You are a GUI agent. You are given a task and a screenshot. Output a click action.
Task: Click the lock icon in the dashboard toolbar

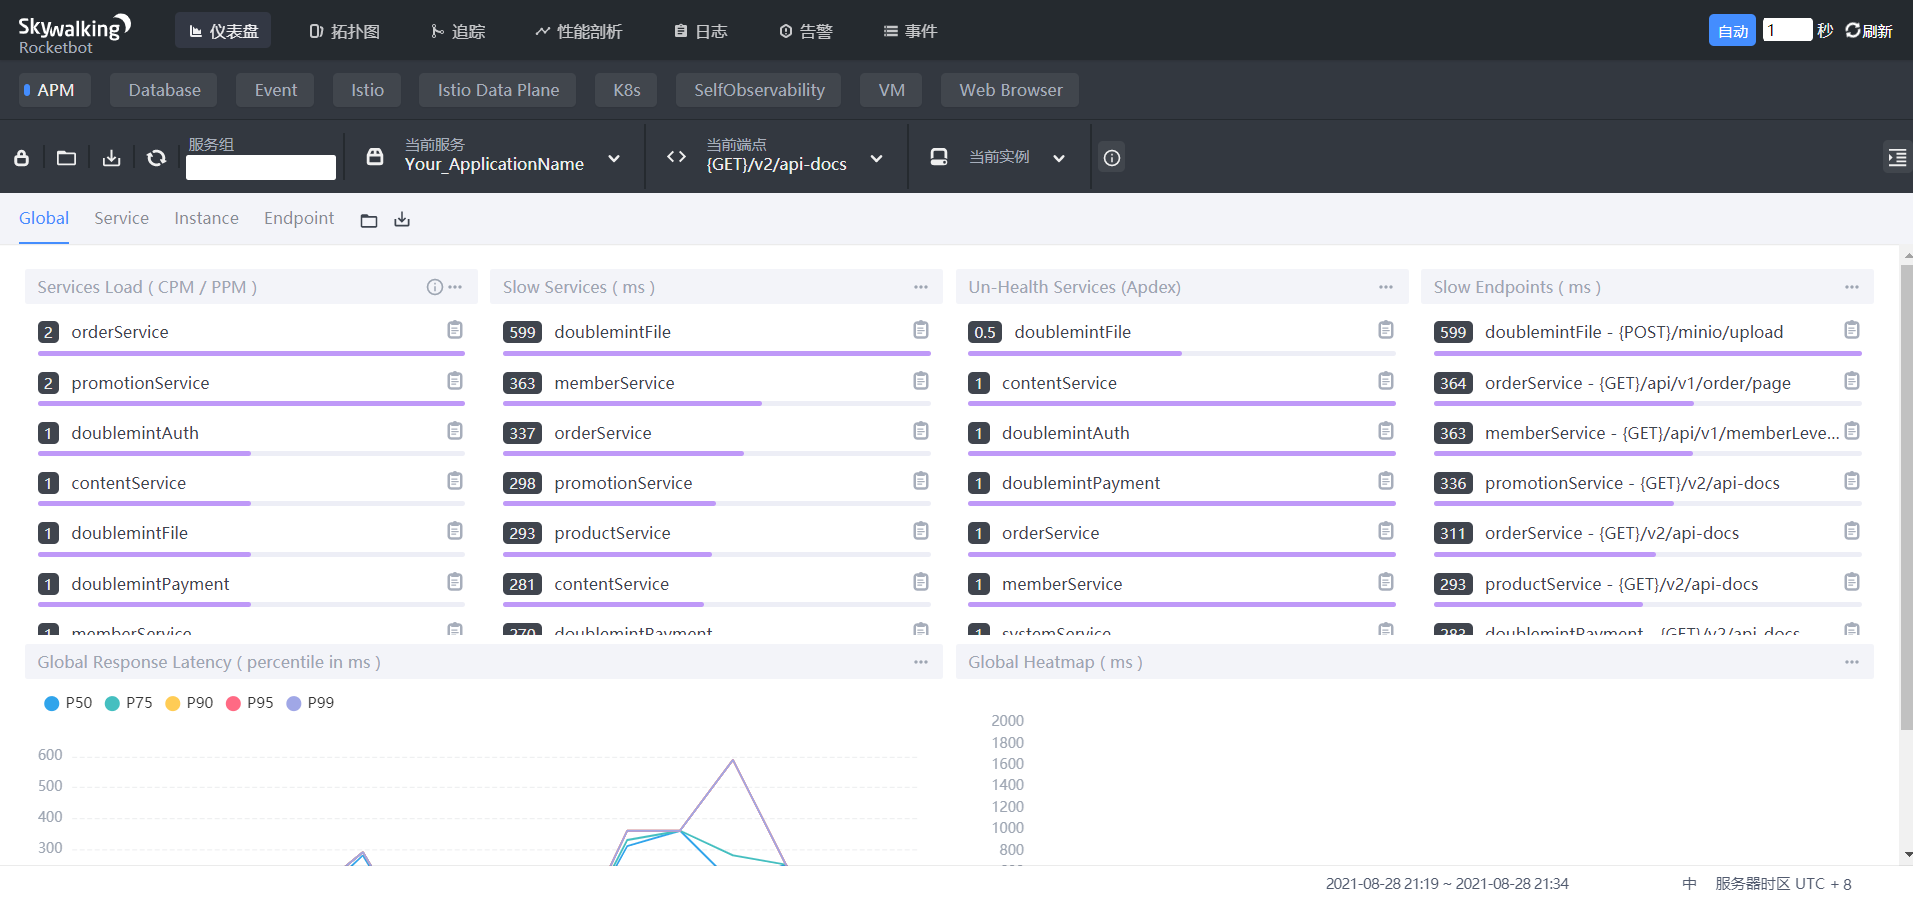click(x=21, y=158)
